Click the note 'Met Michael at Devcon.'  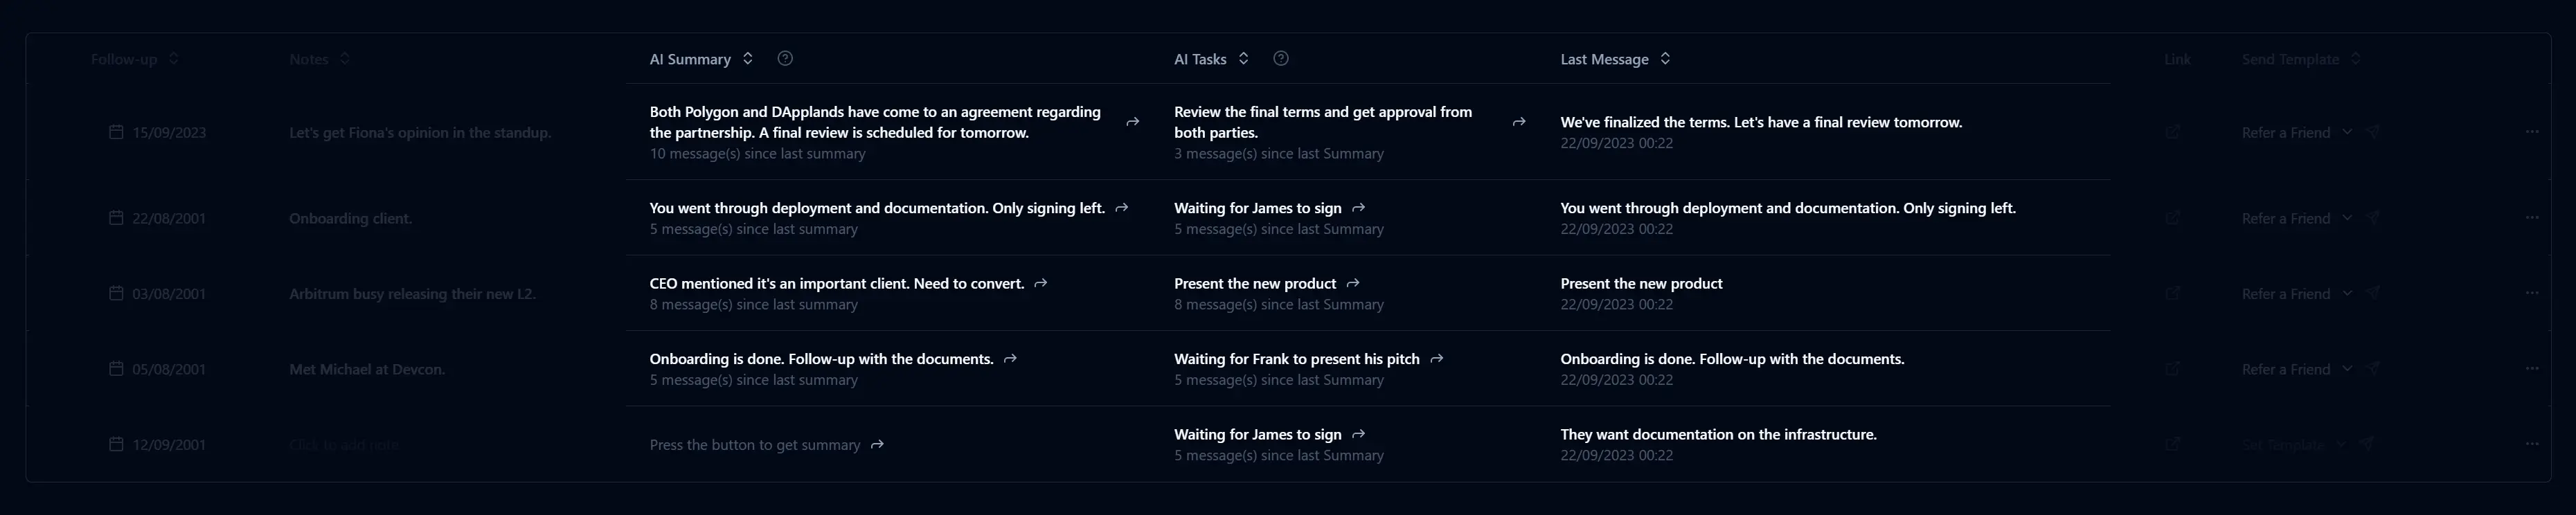(366, 369)
